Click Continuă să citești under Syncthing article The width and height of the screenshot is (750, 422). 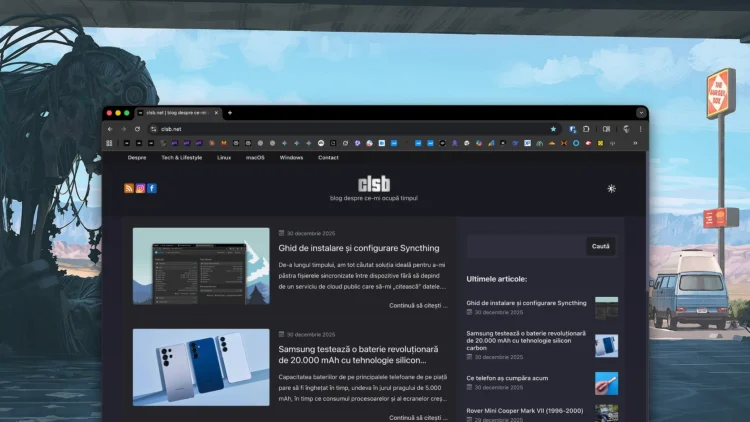[415, 305]
